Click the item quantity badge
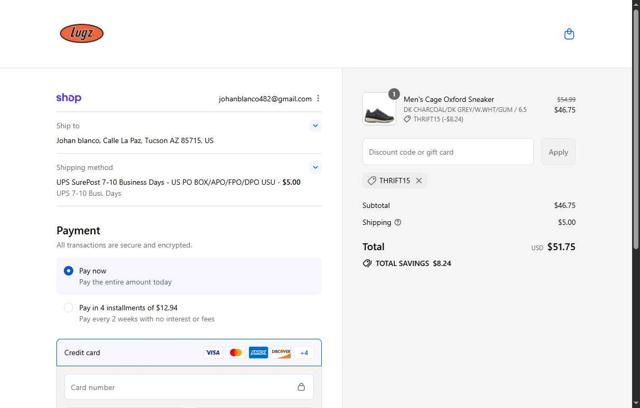 (x=394, y=94)
